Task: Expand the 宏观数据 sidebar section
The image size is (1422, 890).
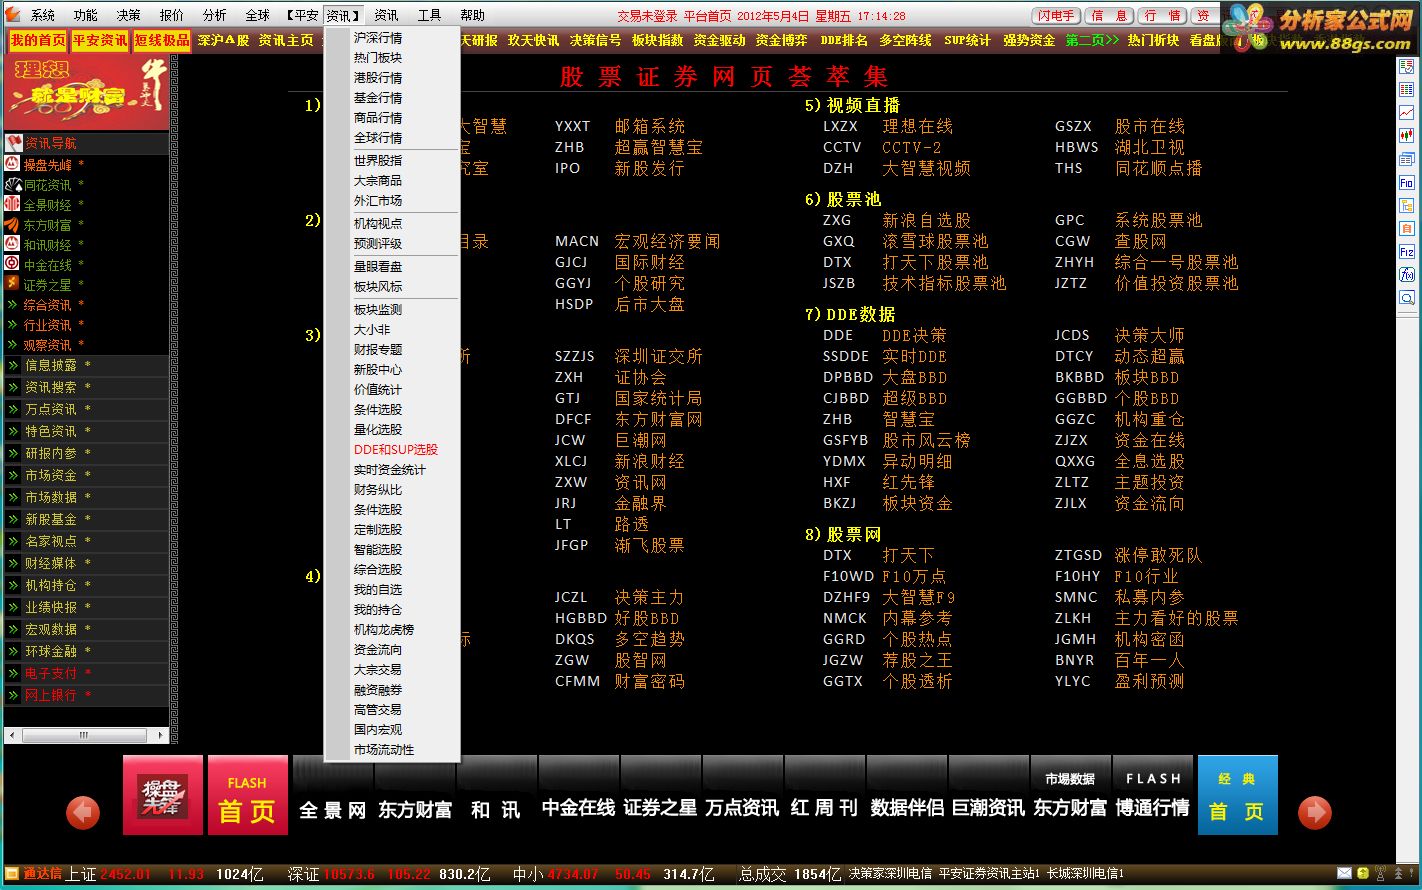Action: pos(86,629)
